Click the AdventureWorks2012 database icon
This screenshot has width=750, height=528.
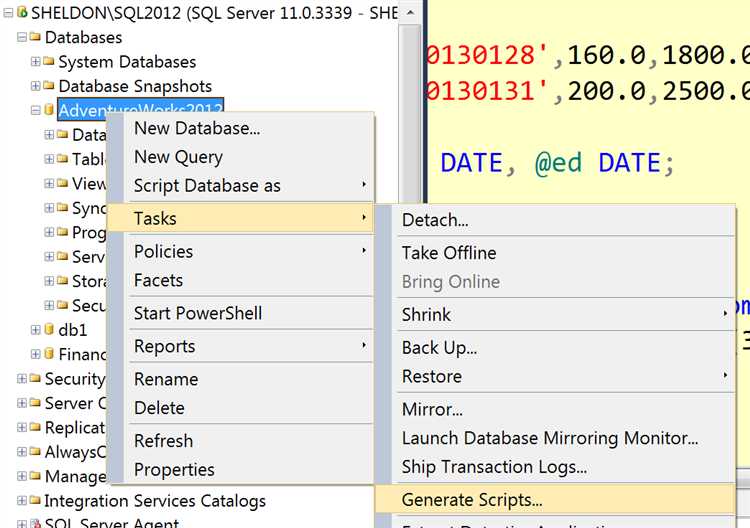point(49,110)
